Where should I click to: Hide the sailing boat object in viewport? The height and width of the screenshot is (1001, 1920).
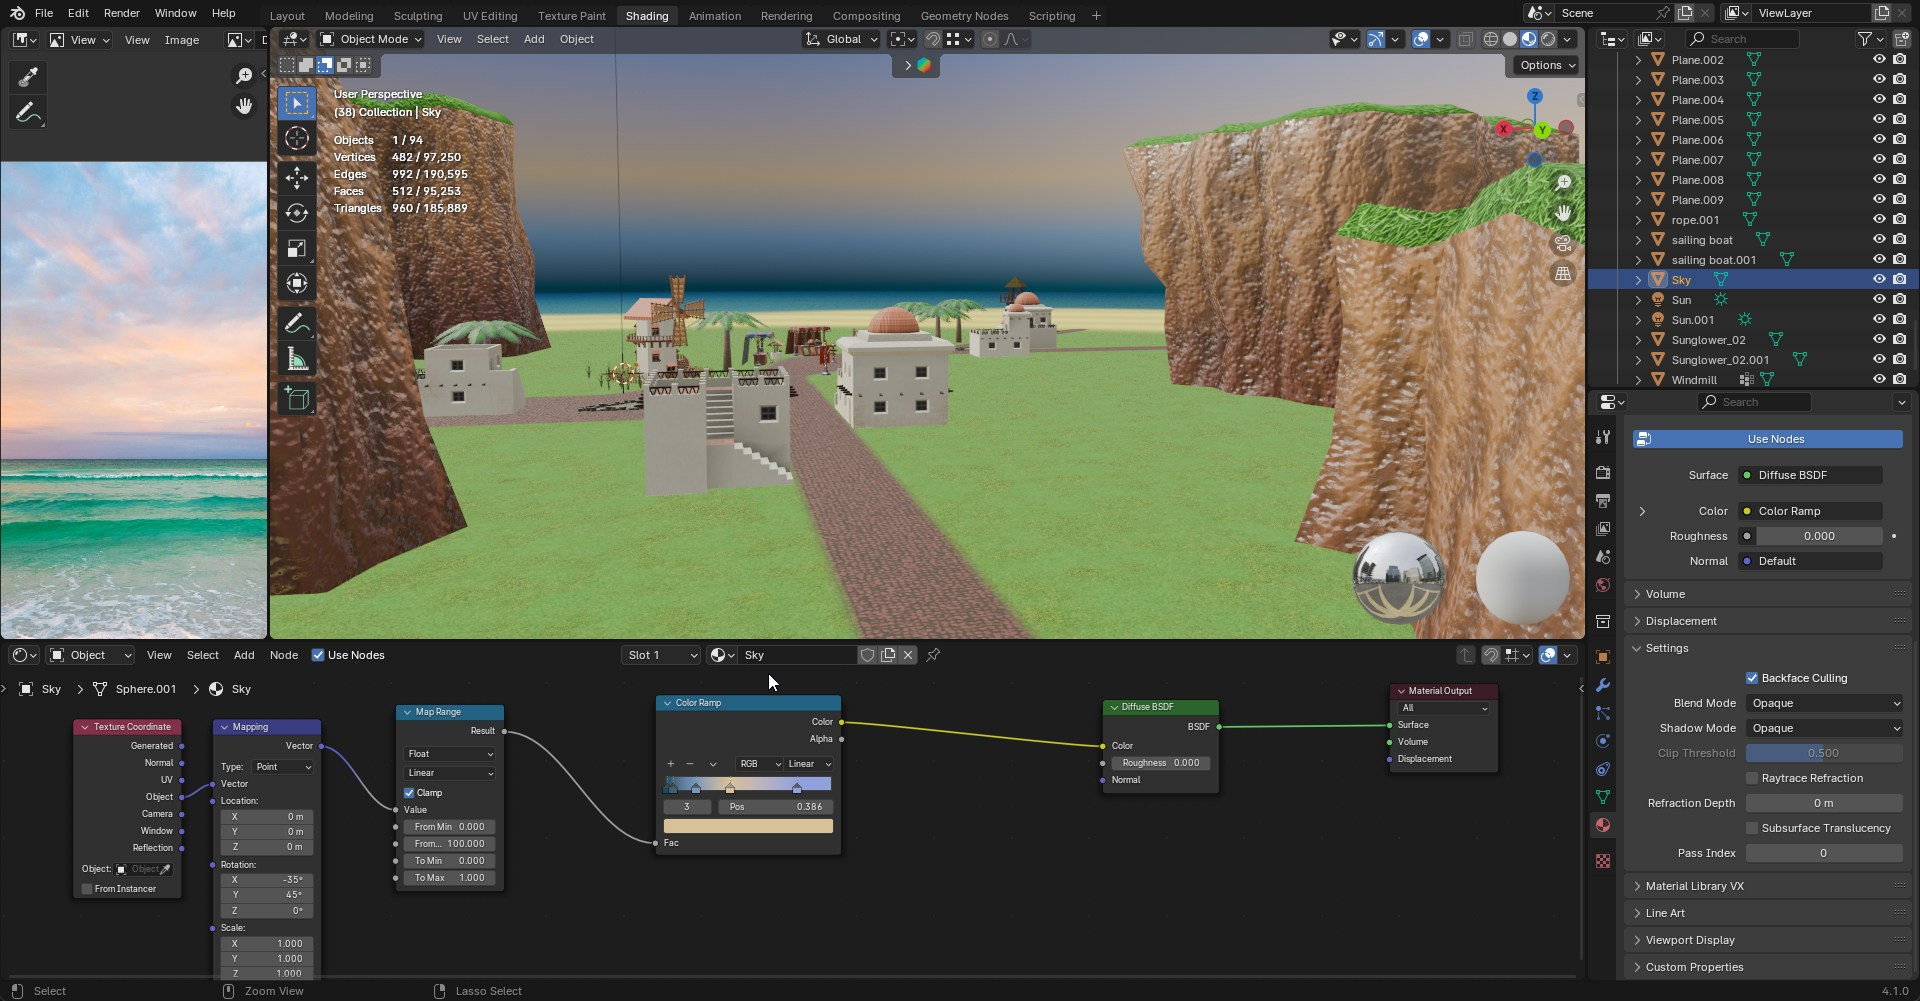tap(1879, 240)
